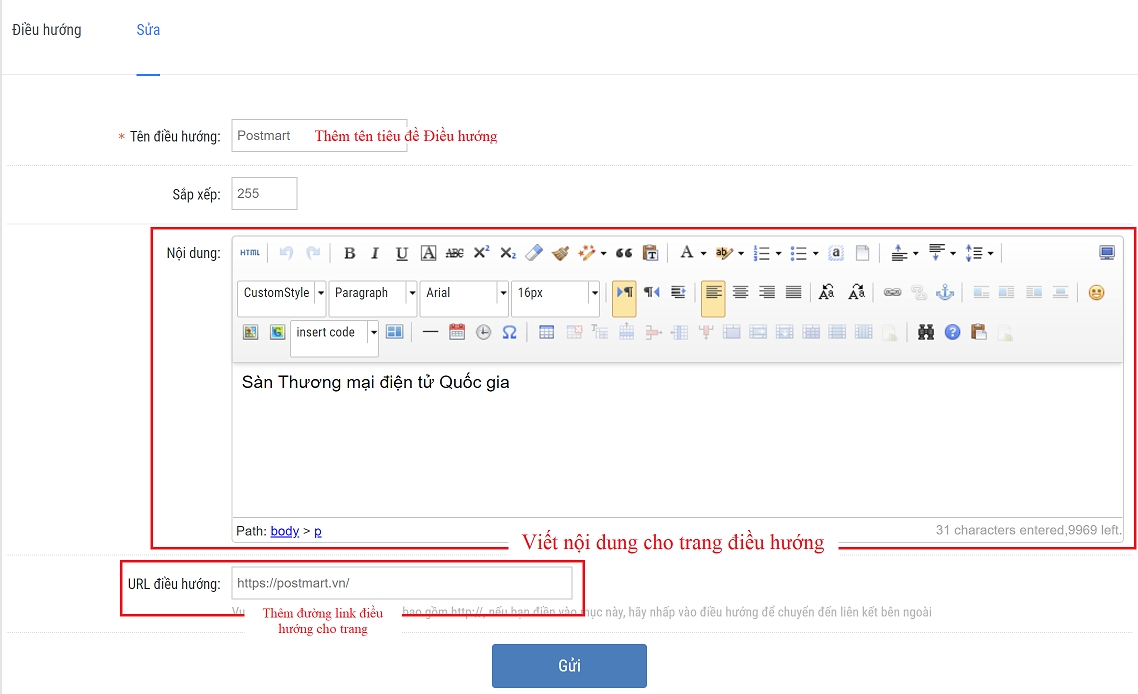1138x694 pixels.
Task: Insert a blockquote with the quote icon
Action: point(624,253)
